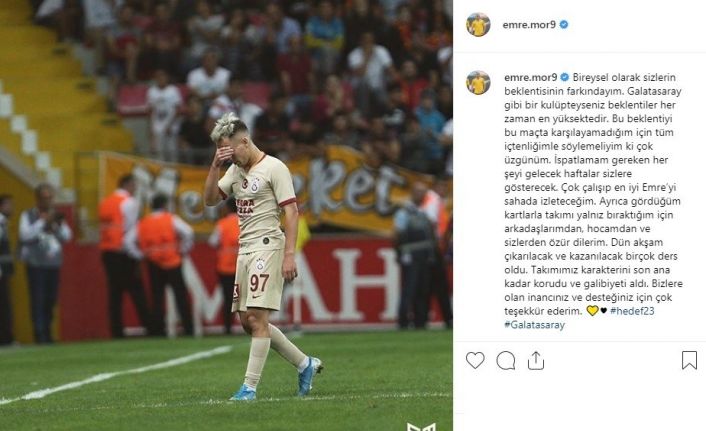706x431 pixels.
Task: Click the orange banner behind the player
Action: click(270, 191)
